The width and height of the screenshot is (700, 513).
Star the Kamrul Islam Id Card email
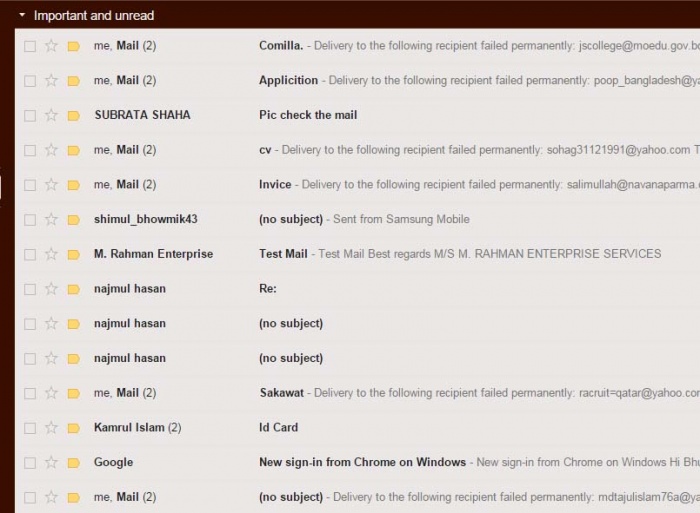[x=51, y=428]
